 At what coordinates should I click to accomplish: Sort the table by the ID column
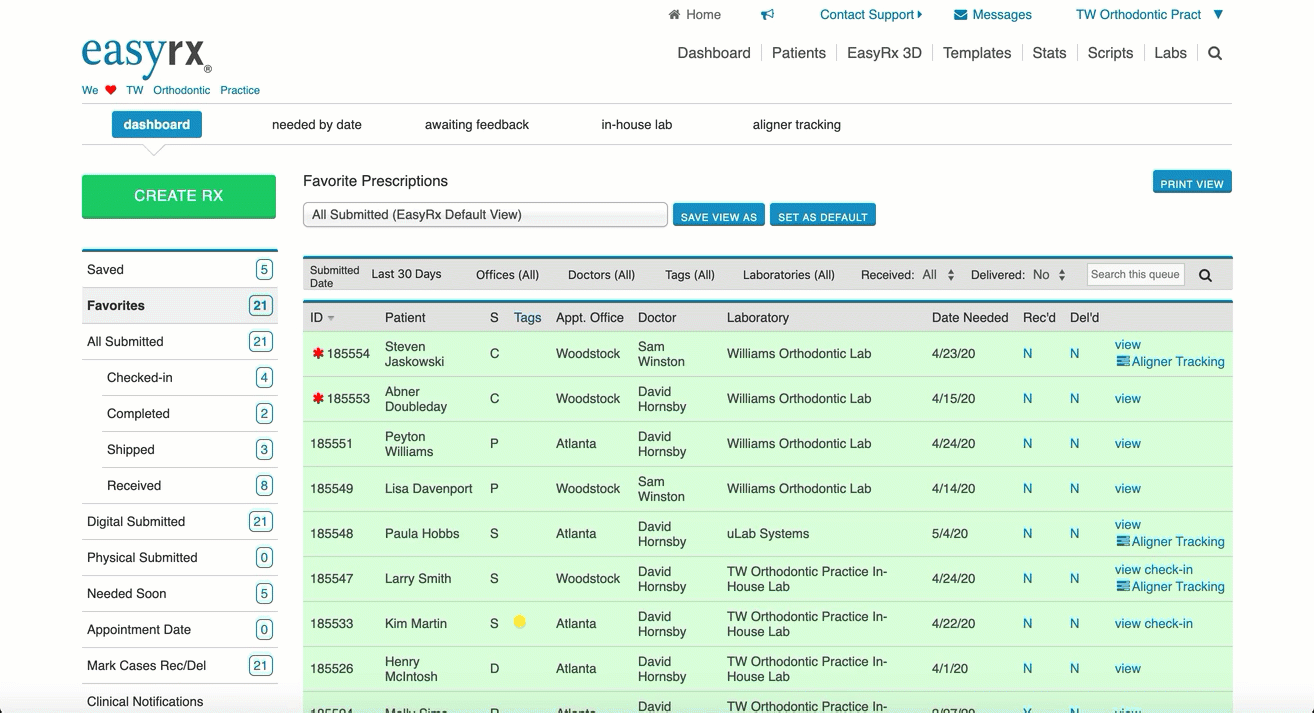[322, 318]
